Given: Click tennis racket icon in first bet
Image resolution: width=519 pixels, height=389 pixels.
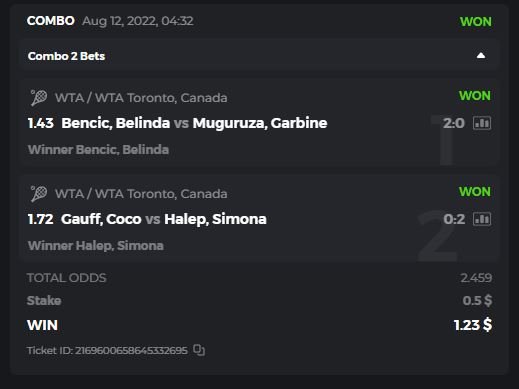Looking at the screenshot, I should tap(39, 98).
